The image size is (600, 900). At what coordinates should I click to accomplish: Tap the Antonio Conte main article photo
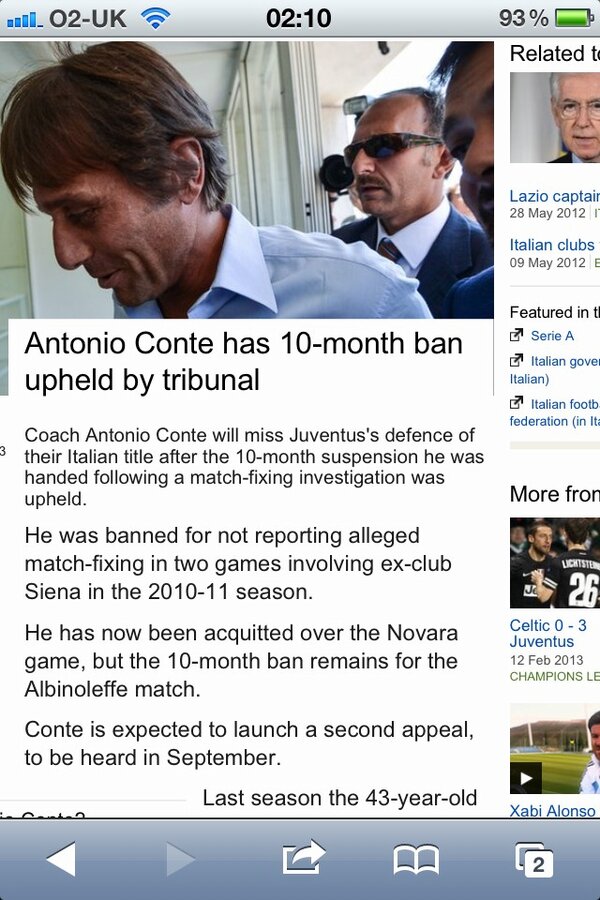[x=247, y=180]
